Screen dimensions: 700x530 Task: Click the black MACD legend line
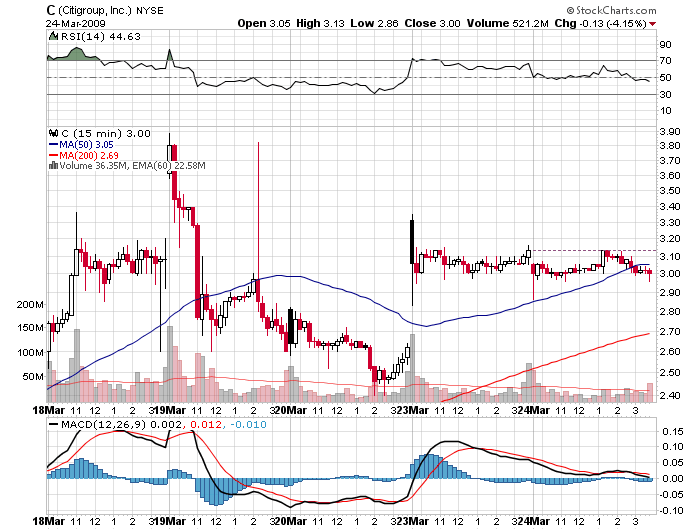point(54,424)
